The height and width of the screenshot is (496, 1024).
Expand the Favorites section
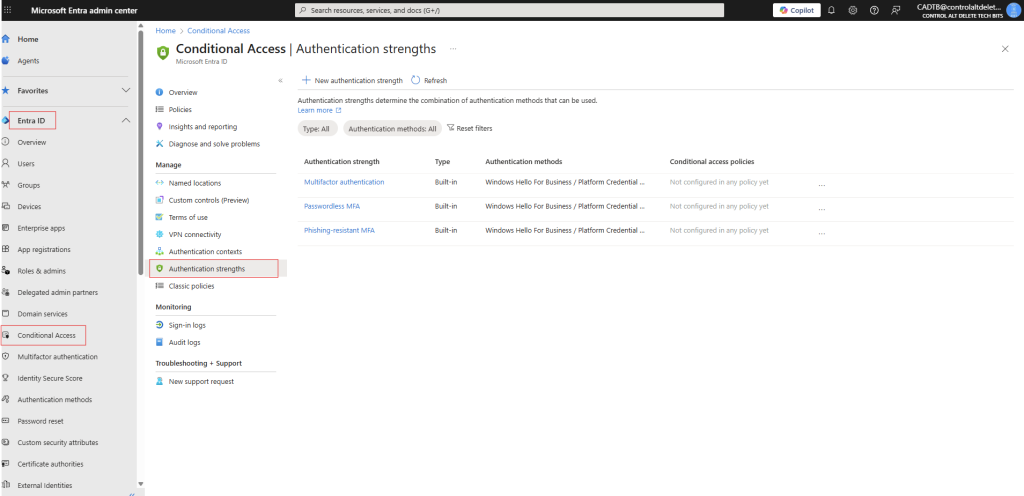126,90
